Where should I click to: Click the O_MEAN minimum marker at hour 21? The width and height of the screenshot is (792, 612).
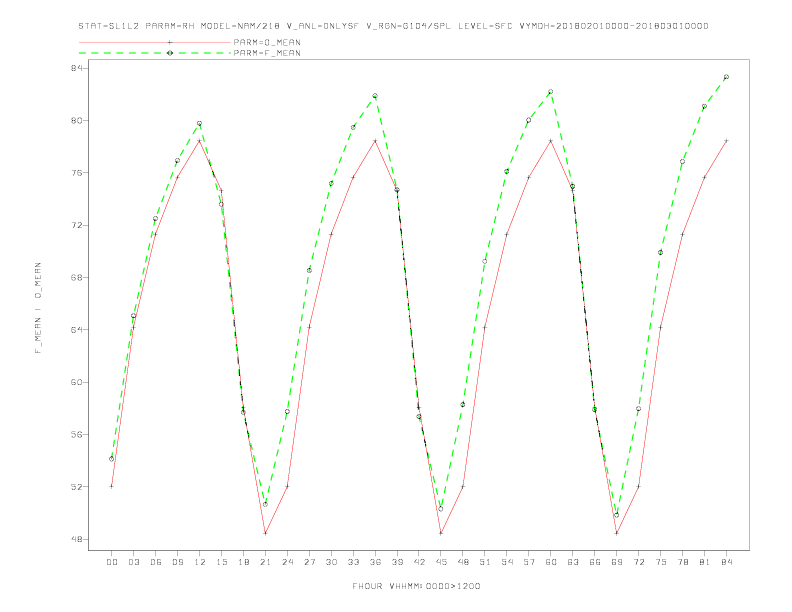tap(265, 533)
